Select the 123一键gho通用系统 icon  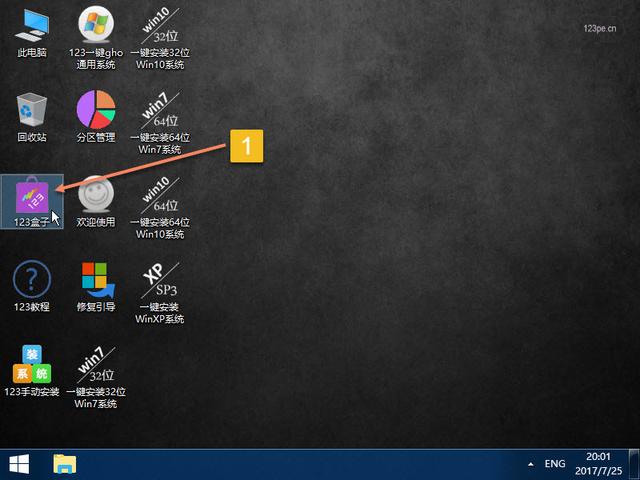point(96,38)
